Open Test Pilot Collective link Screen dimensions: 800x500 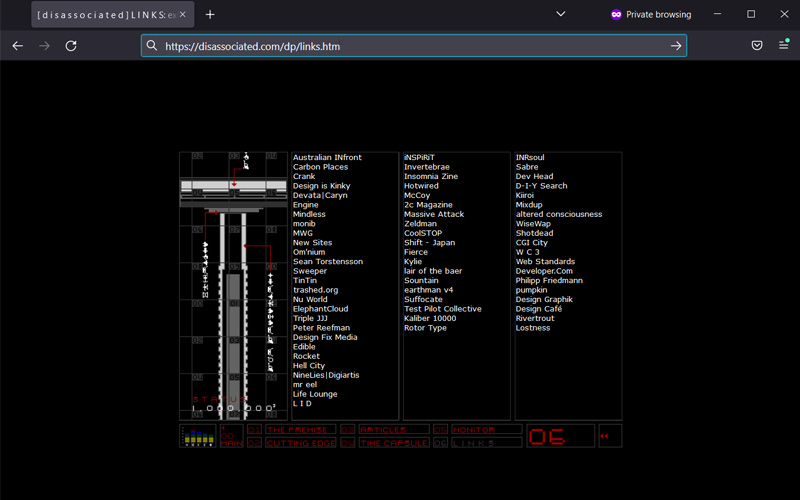coord(443,309)
